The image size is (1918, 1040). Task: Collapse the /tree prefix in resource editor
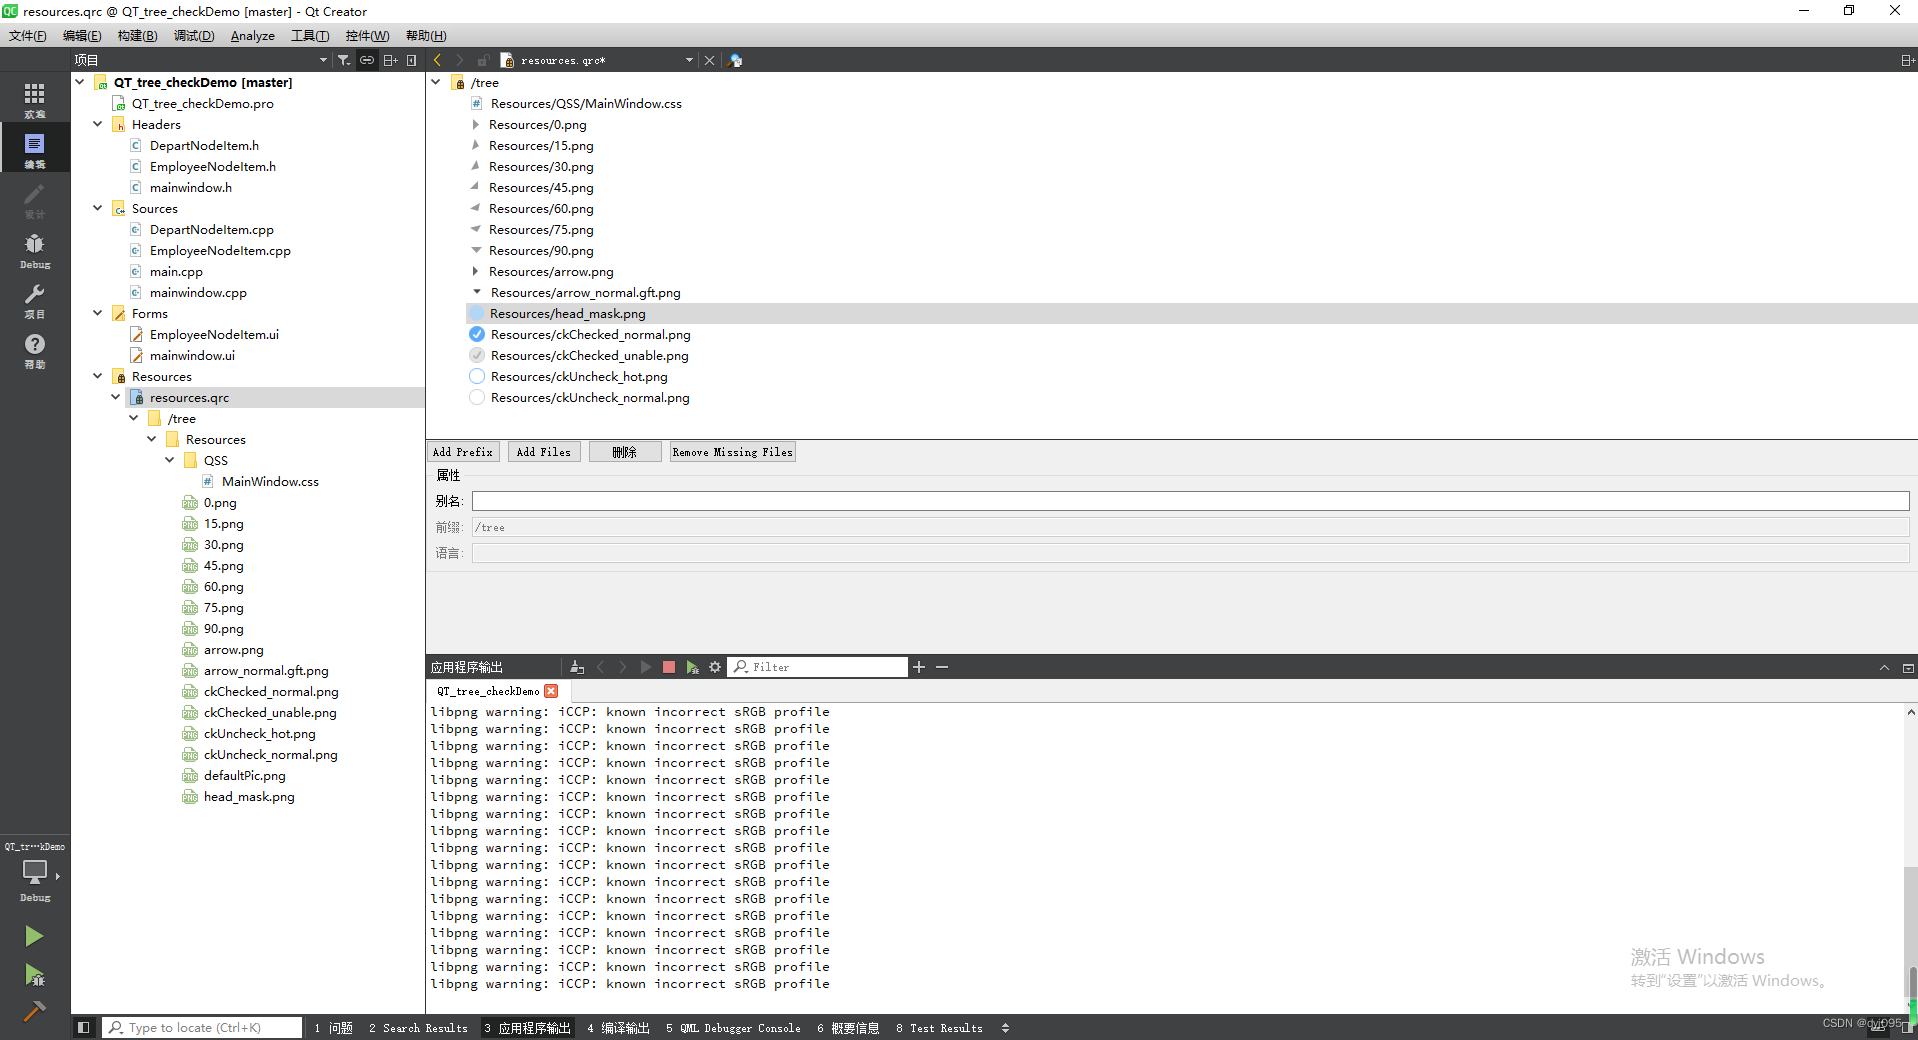click(436, 82)
